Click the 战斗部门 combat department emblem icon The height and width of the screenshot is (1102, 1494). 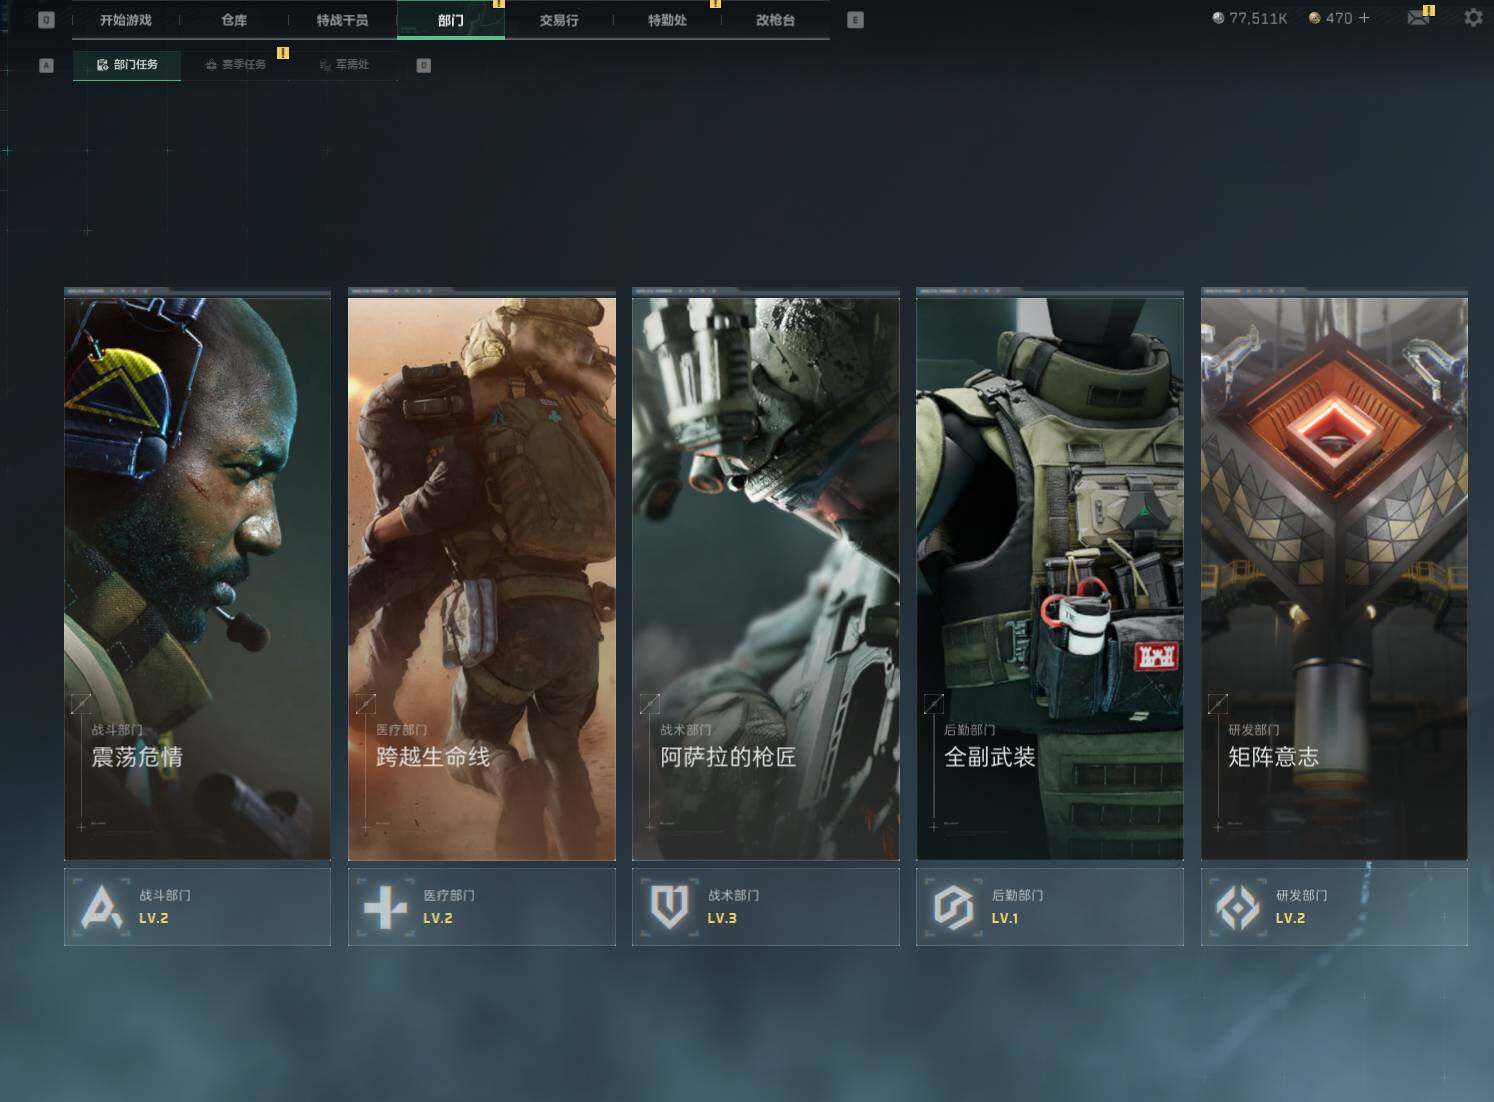[x=102, y=907]
